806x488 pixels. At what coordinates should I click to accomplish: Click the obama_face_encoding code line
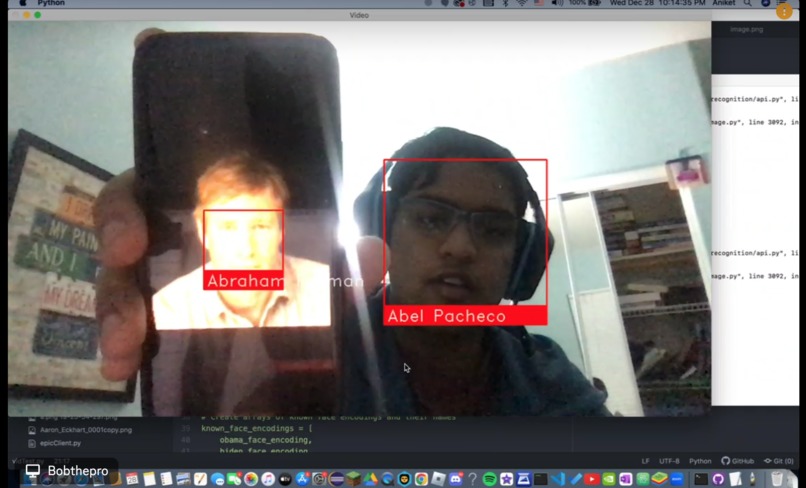pos(266,440)
